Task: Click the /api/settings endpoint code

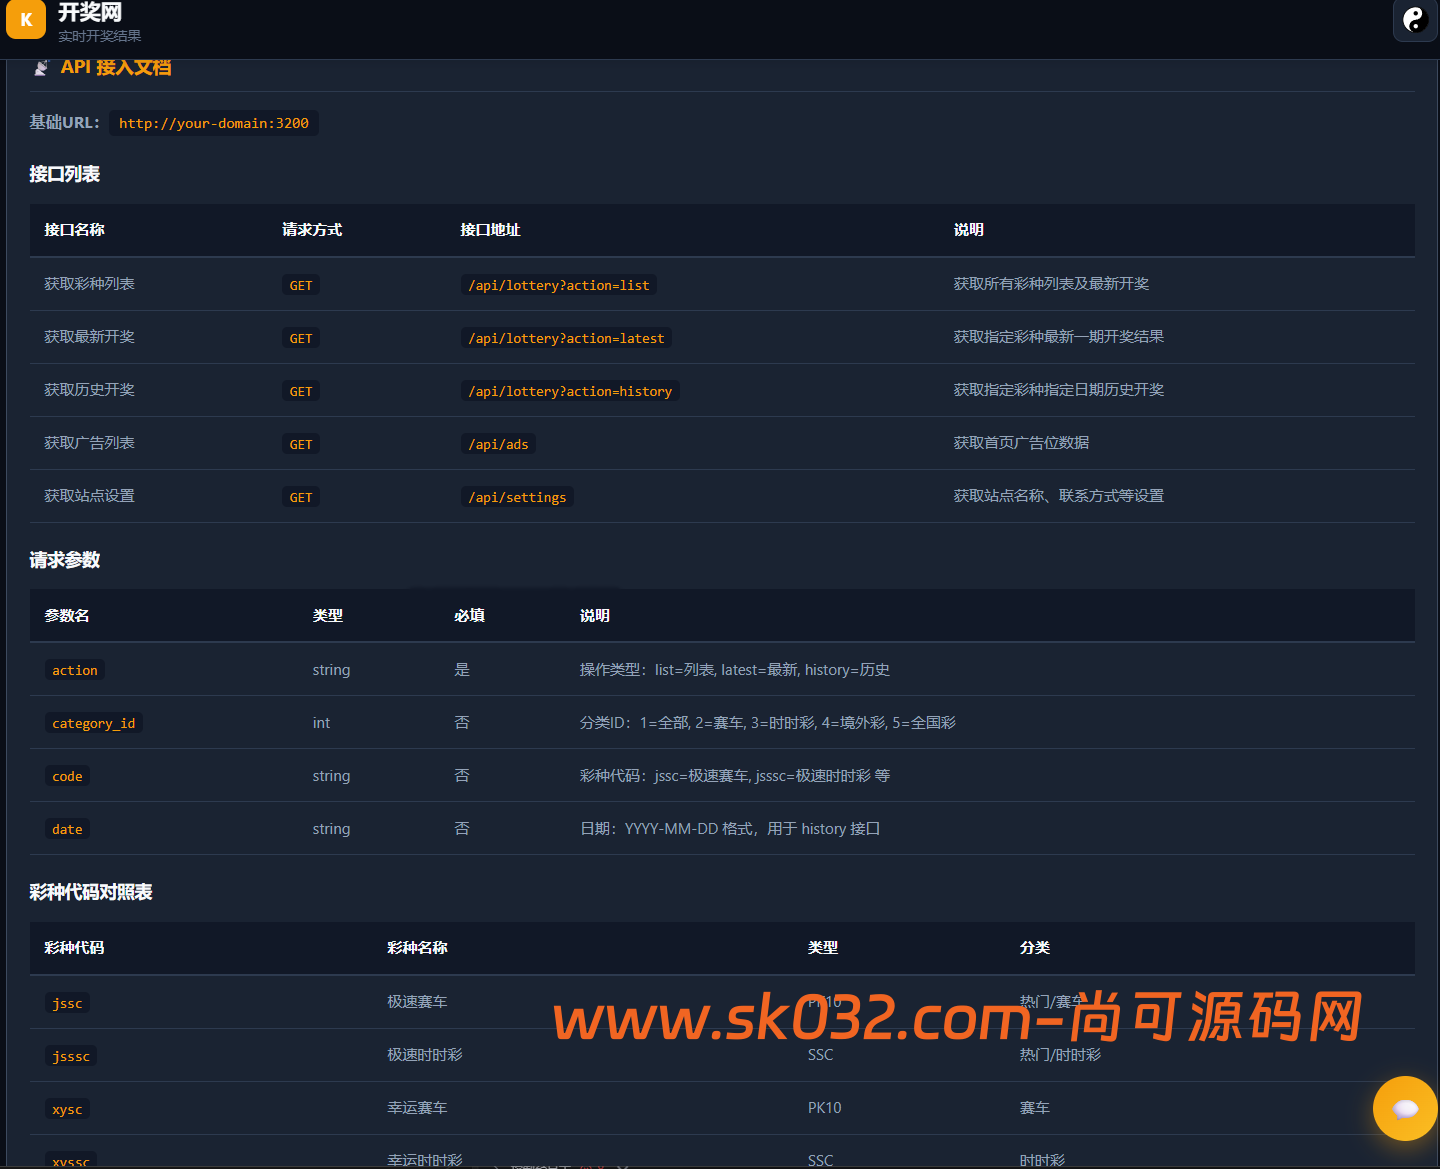Action: coord(517,497)
